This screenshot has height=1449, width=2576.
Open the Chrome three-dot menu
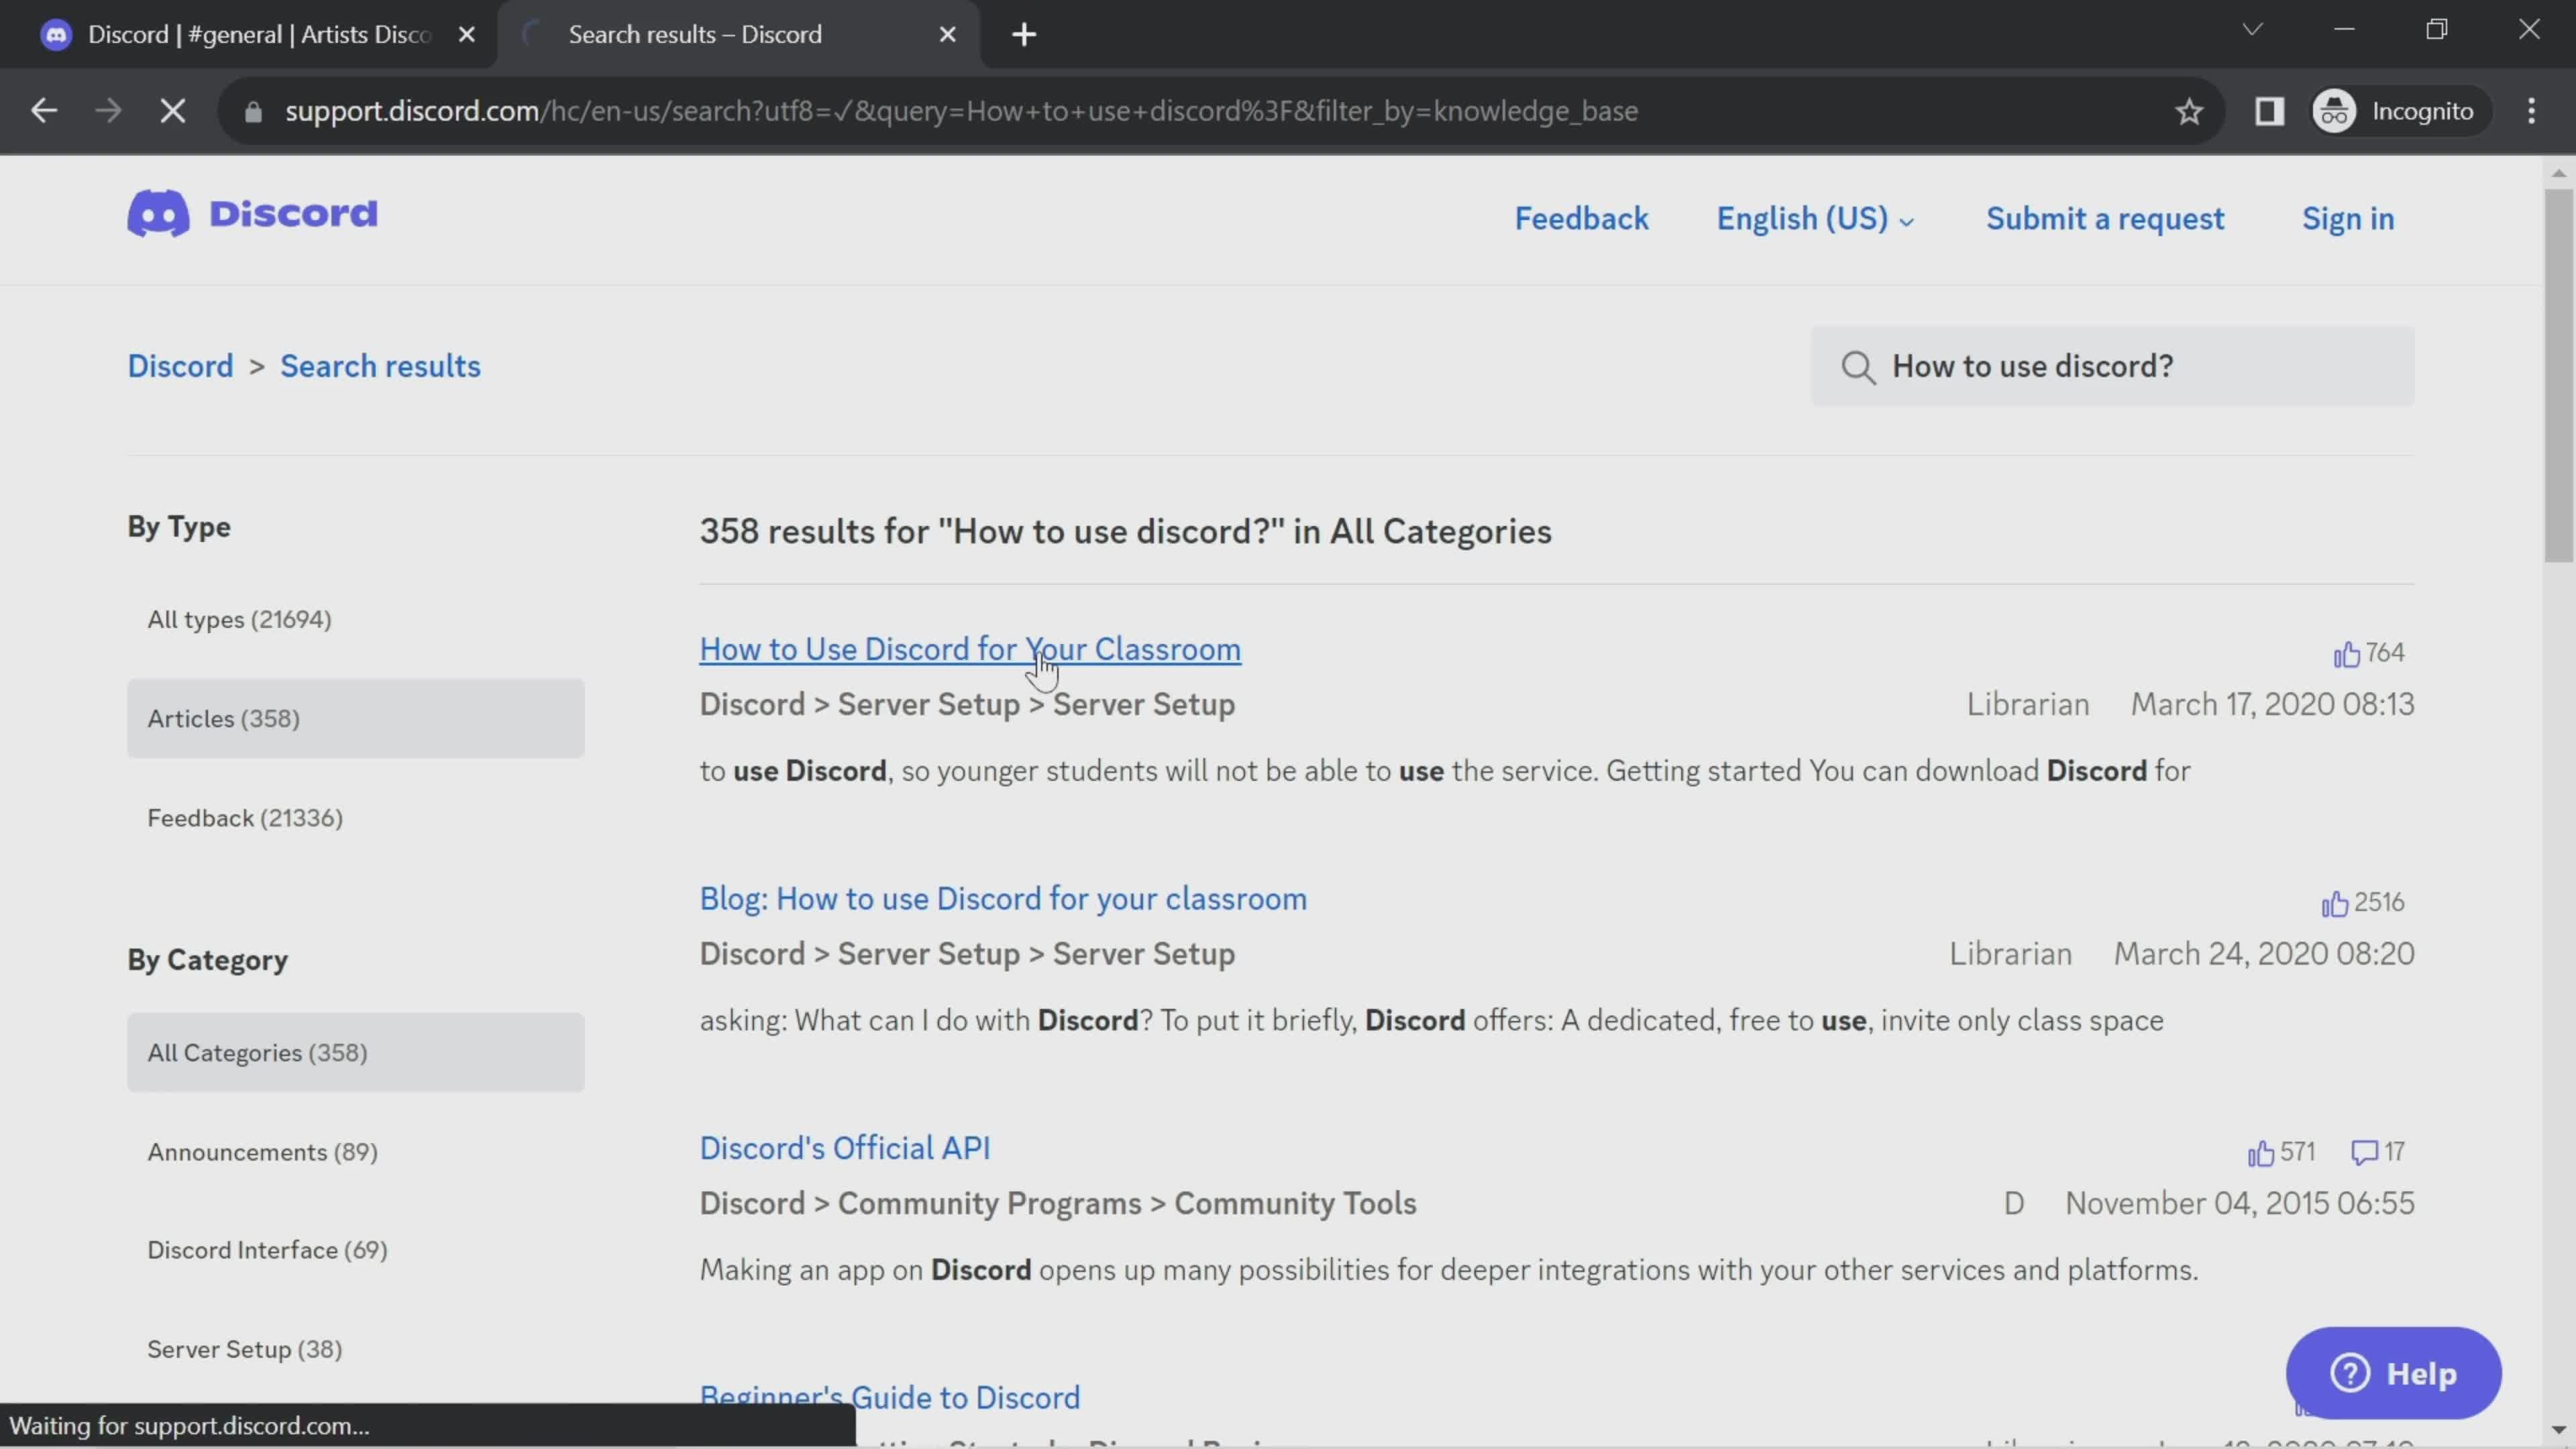tap(2531, 111)
